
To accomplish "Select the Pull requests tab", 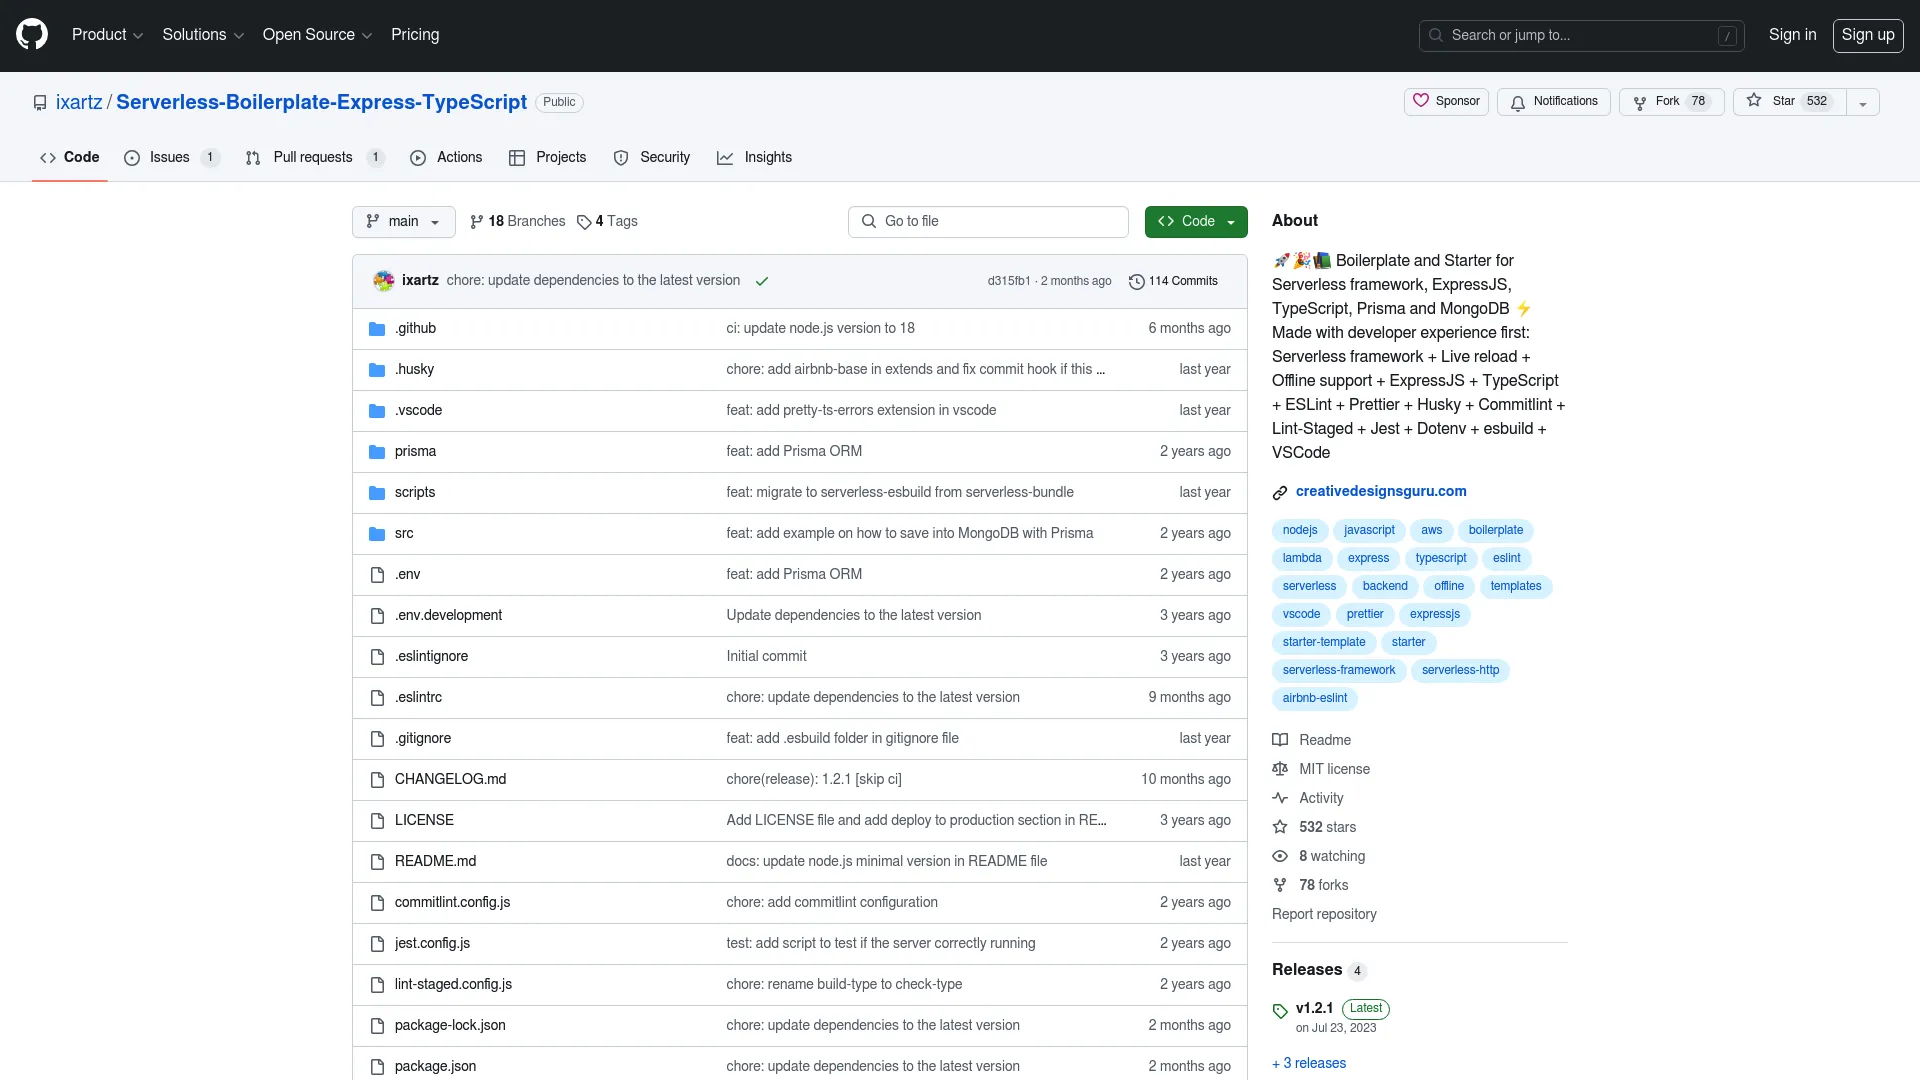I will pos(313,157).
